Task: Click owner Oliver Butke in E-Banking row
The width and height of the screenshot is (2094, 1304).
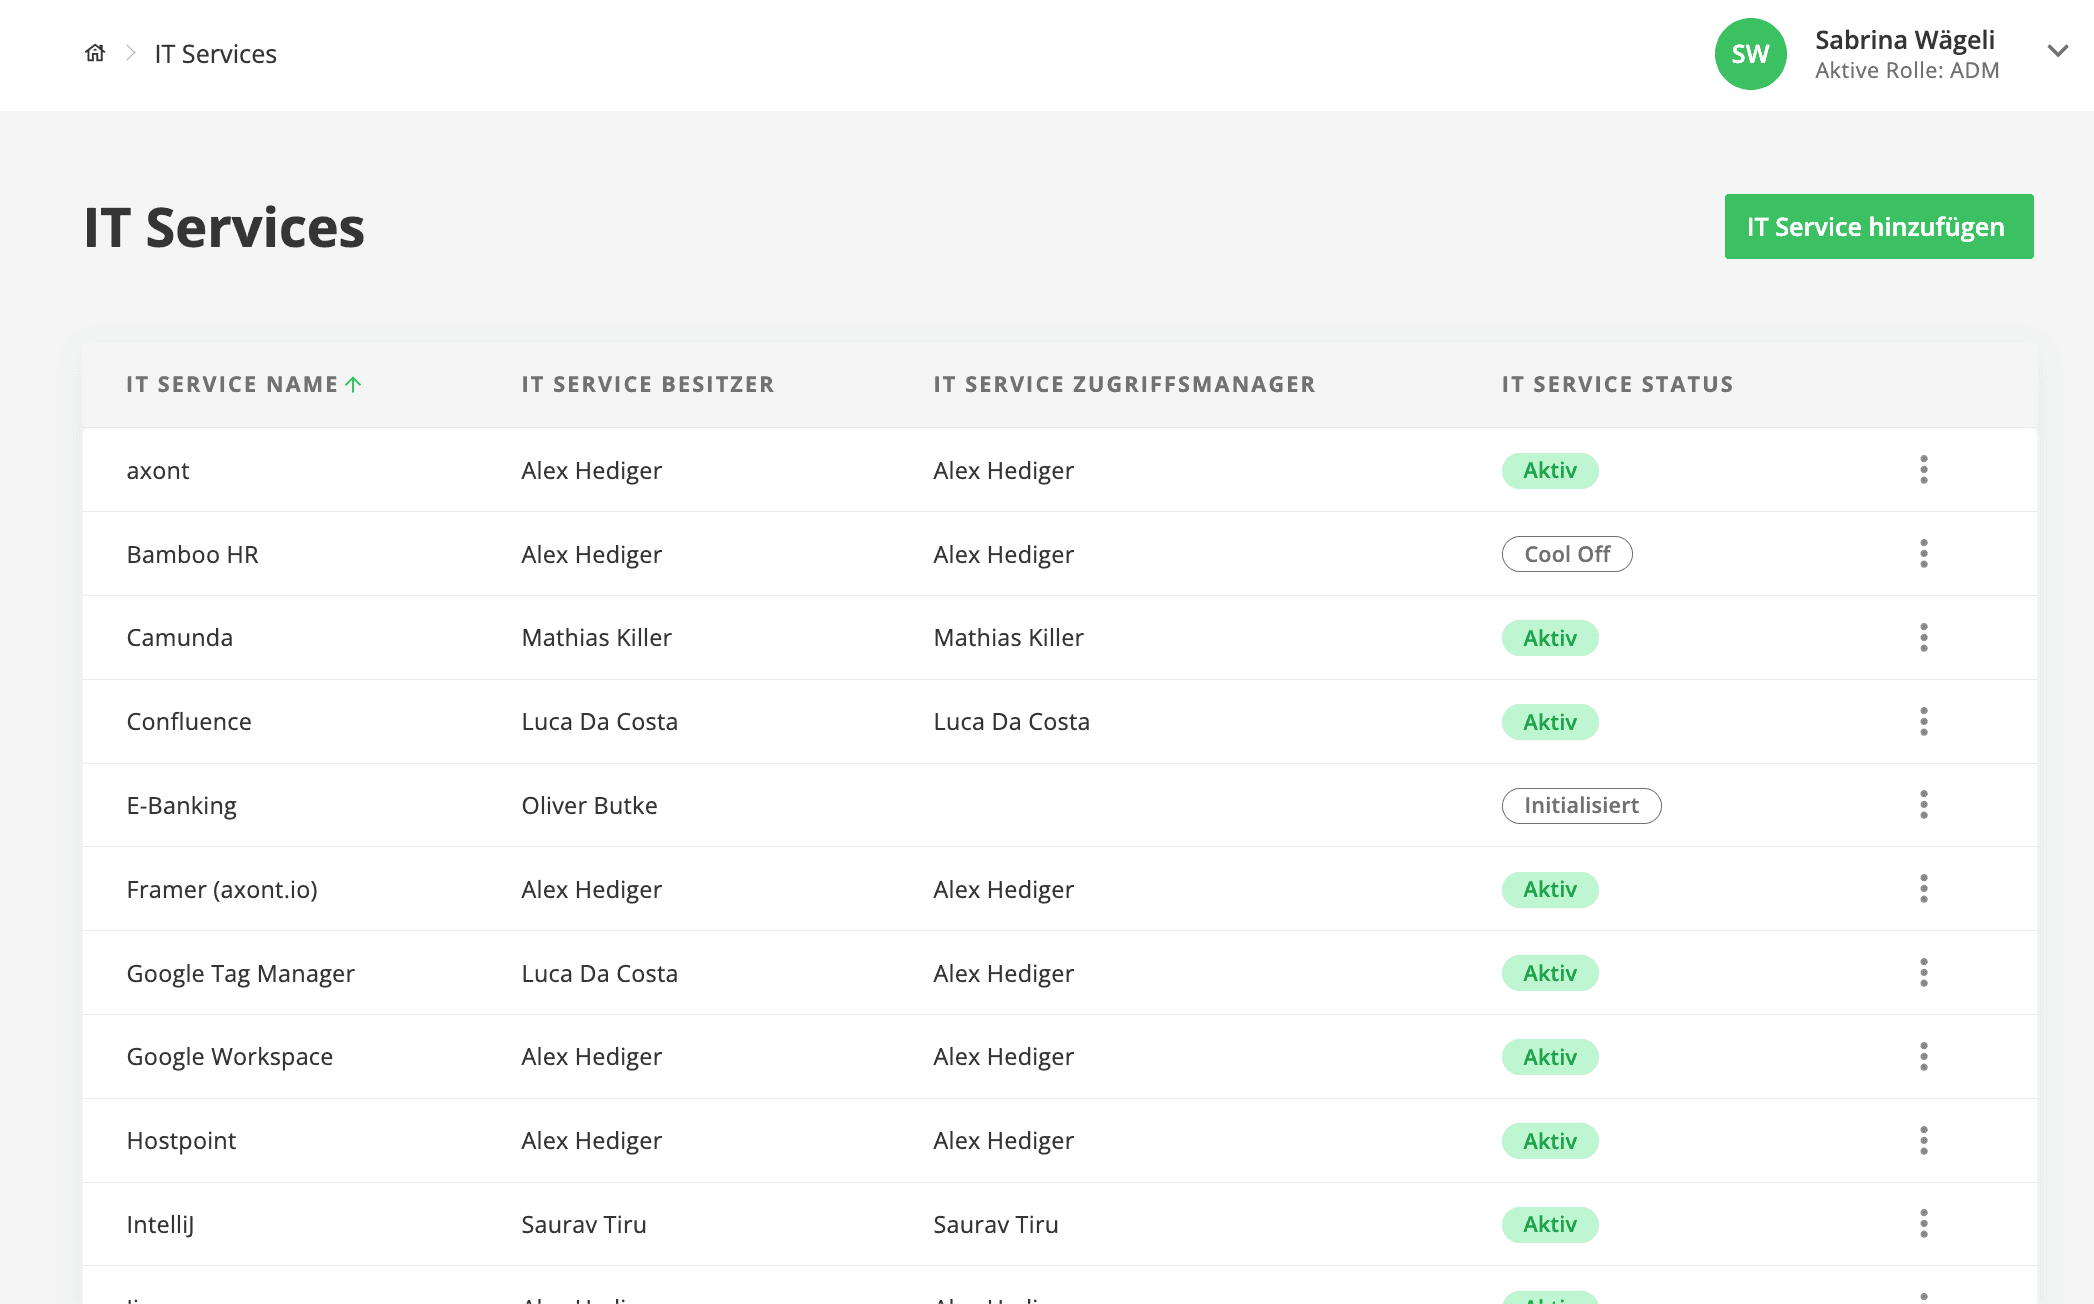Action: [x=589, y=805]
